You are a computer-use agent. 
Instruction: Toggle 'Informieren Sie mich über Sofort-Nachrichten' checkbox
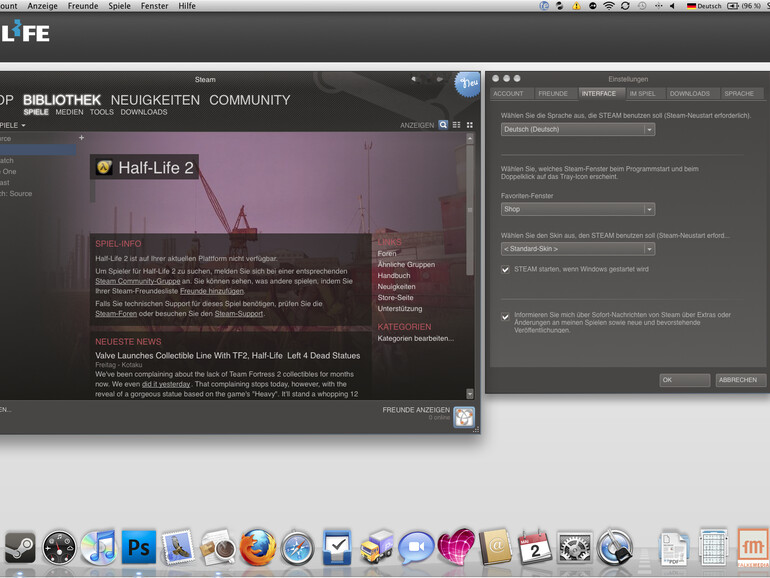pyautogui.click(x=505, y=317)
